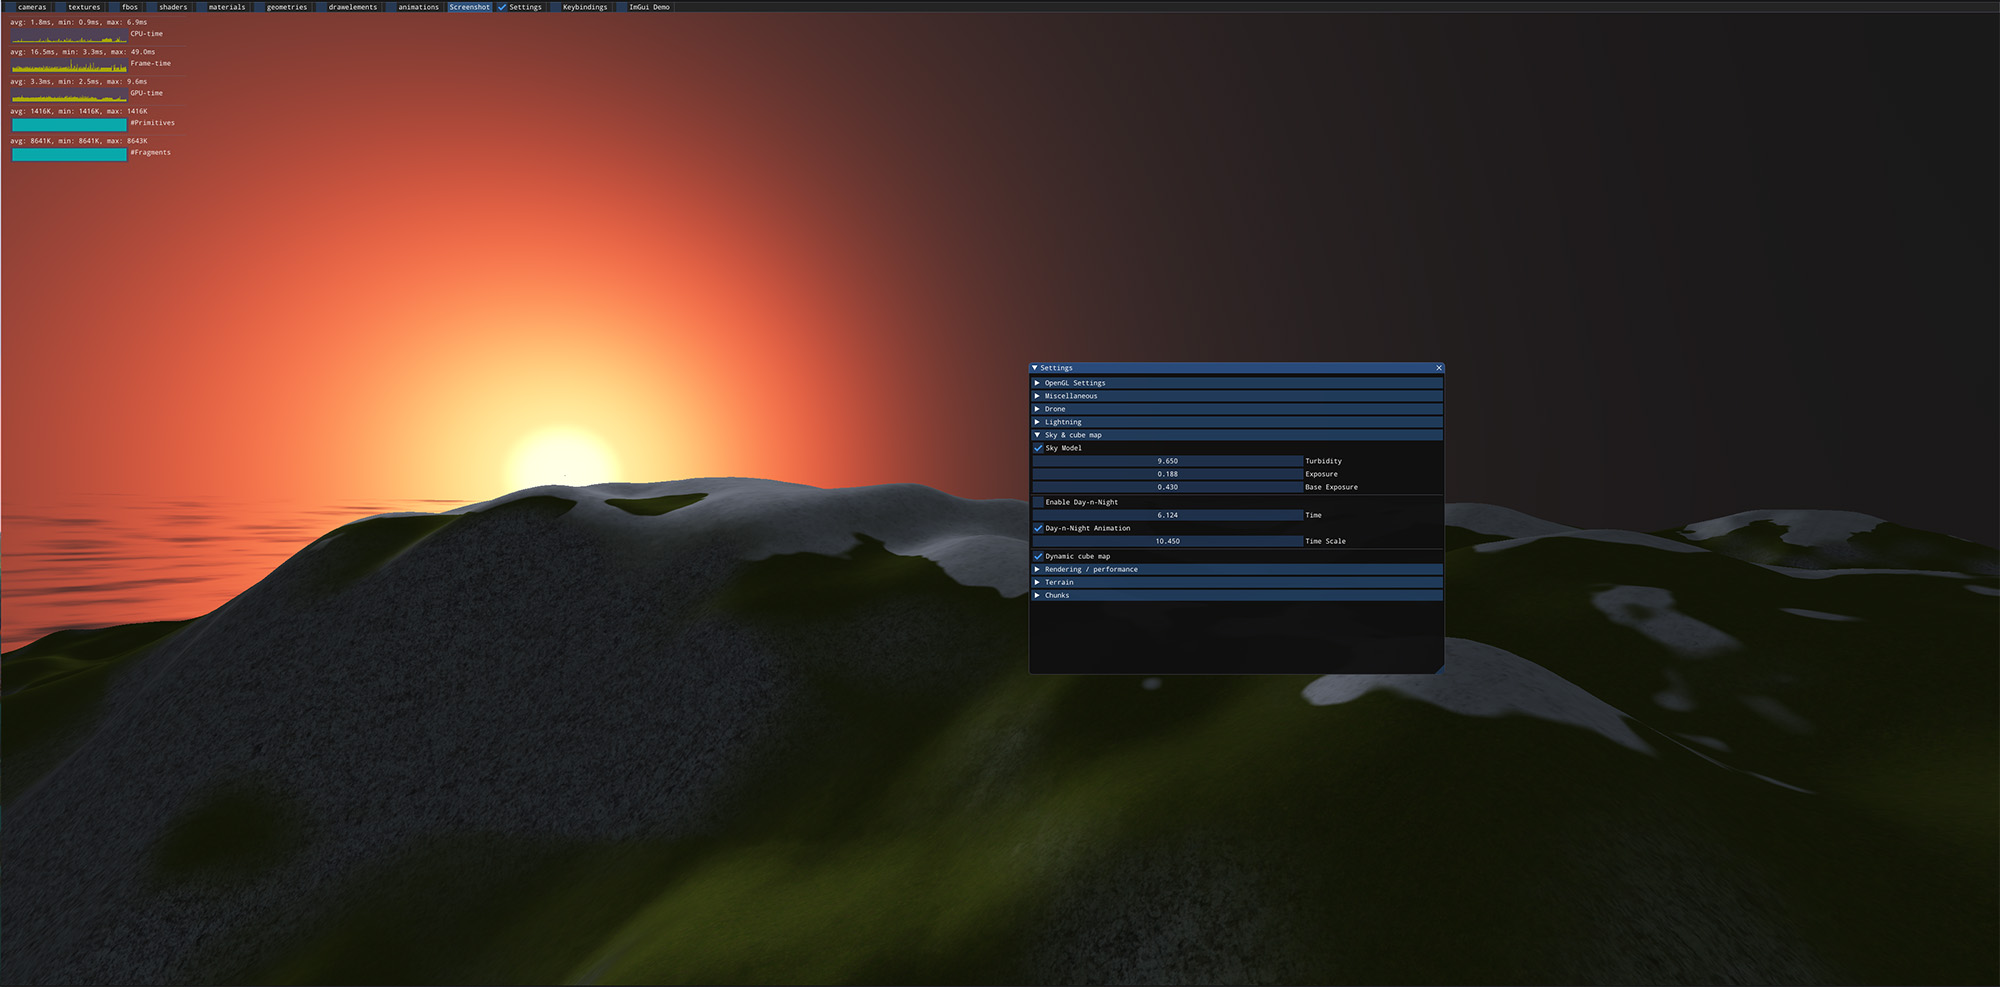
Task: Uncheck the Day-n-Night Animation checkbox
Action: click(x=1038, y=528)
